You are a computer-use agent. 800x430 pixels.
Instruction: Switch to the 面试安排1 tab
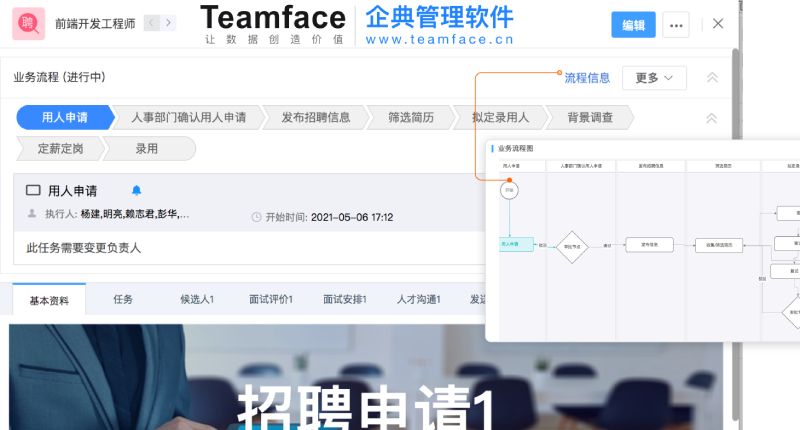[x=345, y=299]
